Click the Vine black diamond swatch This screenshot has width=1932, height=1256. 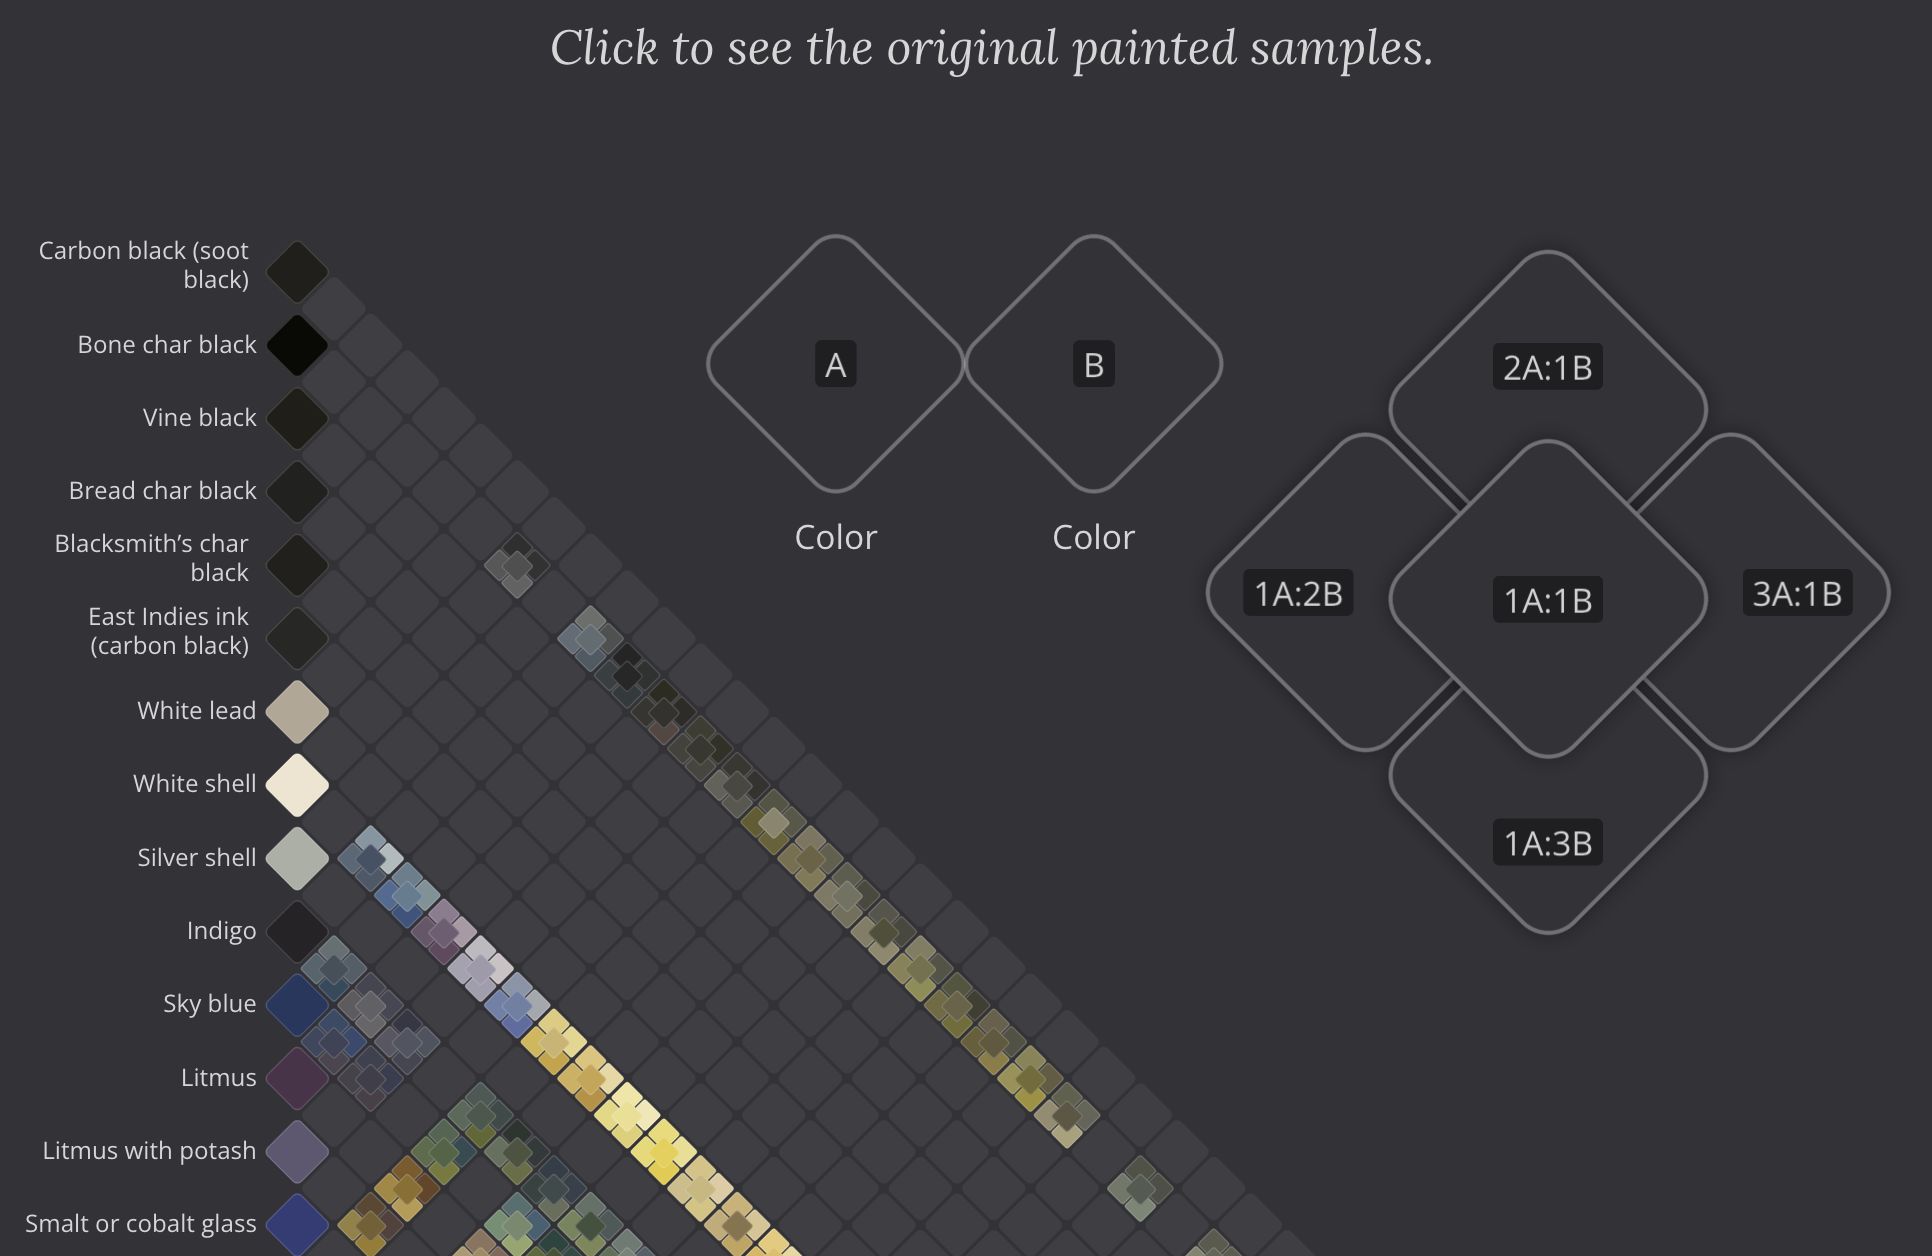coord(297,418)
